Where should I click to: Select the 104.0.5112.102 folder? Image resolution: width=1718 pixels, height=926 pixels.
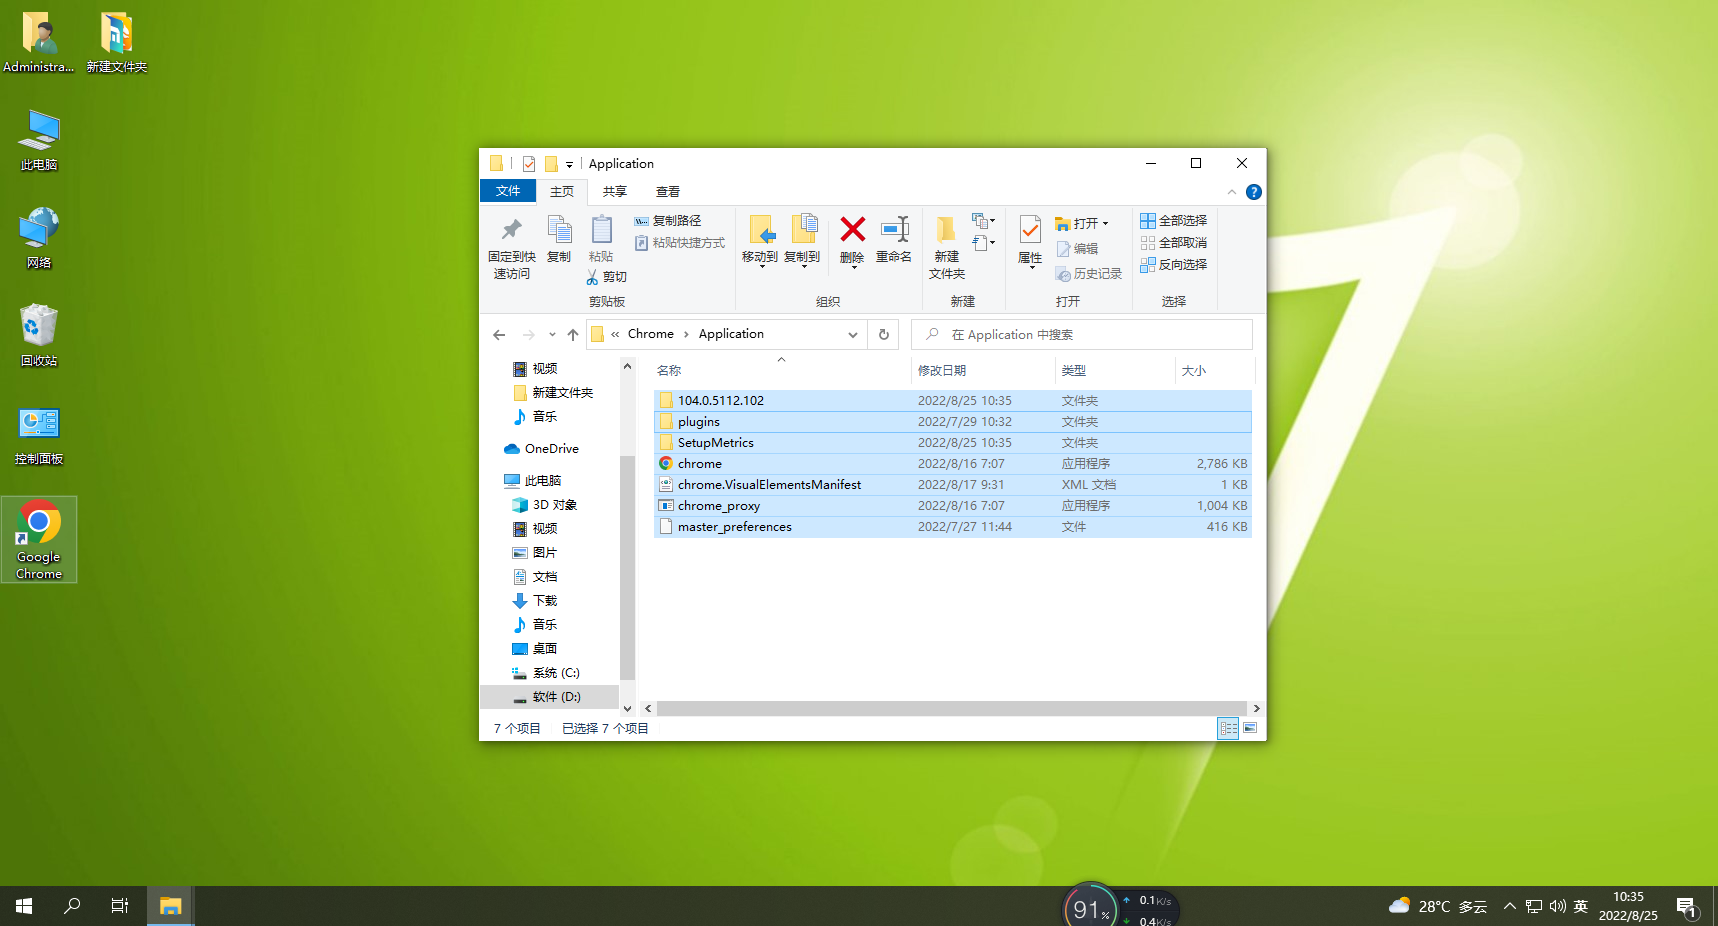point(953,401)
